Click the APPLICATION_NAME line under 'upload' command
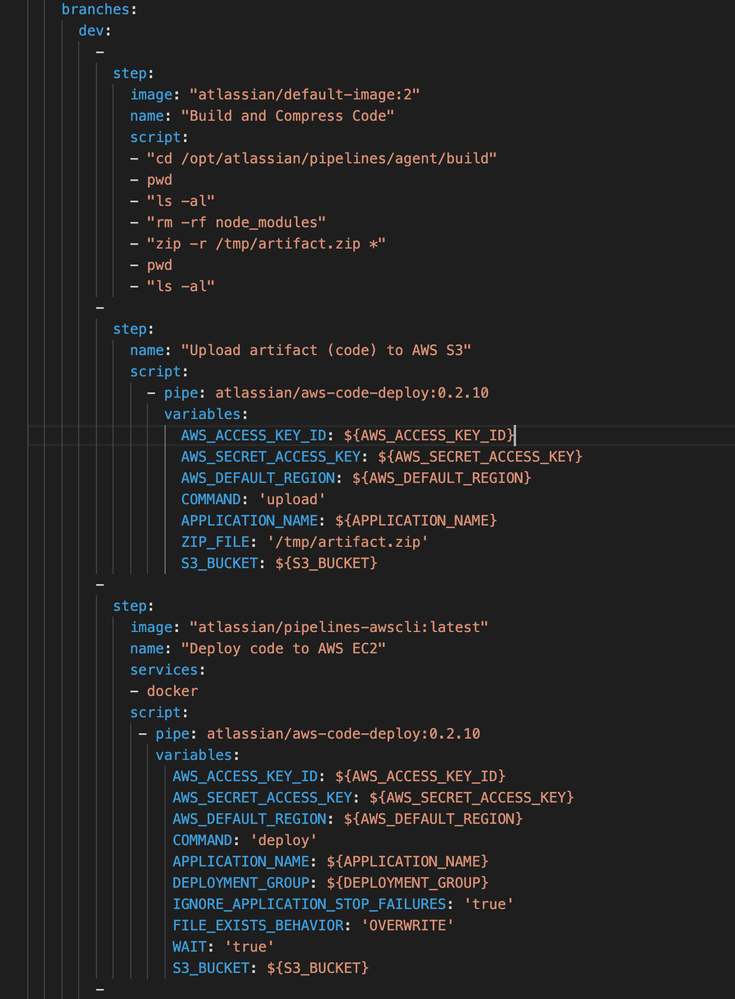 (338, 520)
